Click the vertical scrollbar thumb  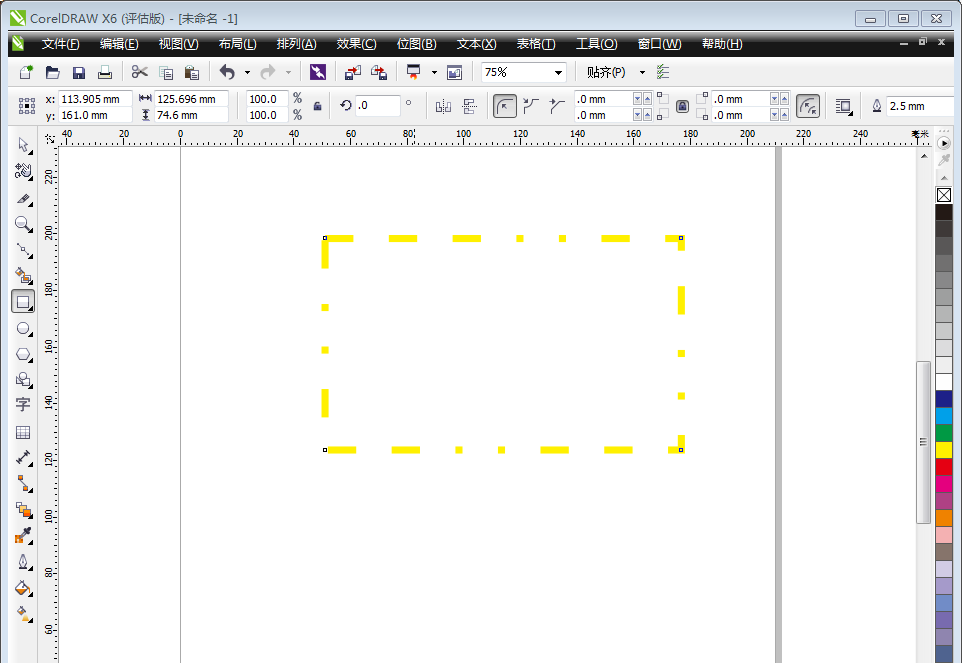[x=923, y=442]
